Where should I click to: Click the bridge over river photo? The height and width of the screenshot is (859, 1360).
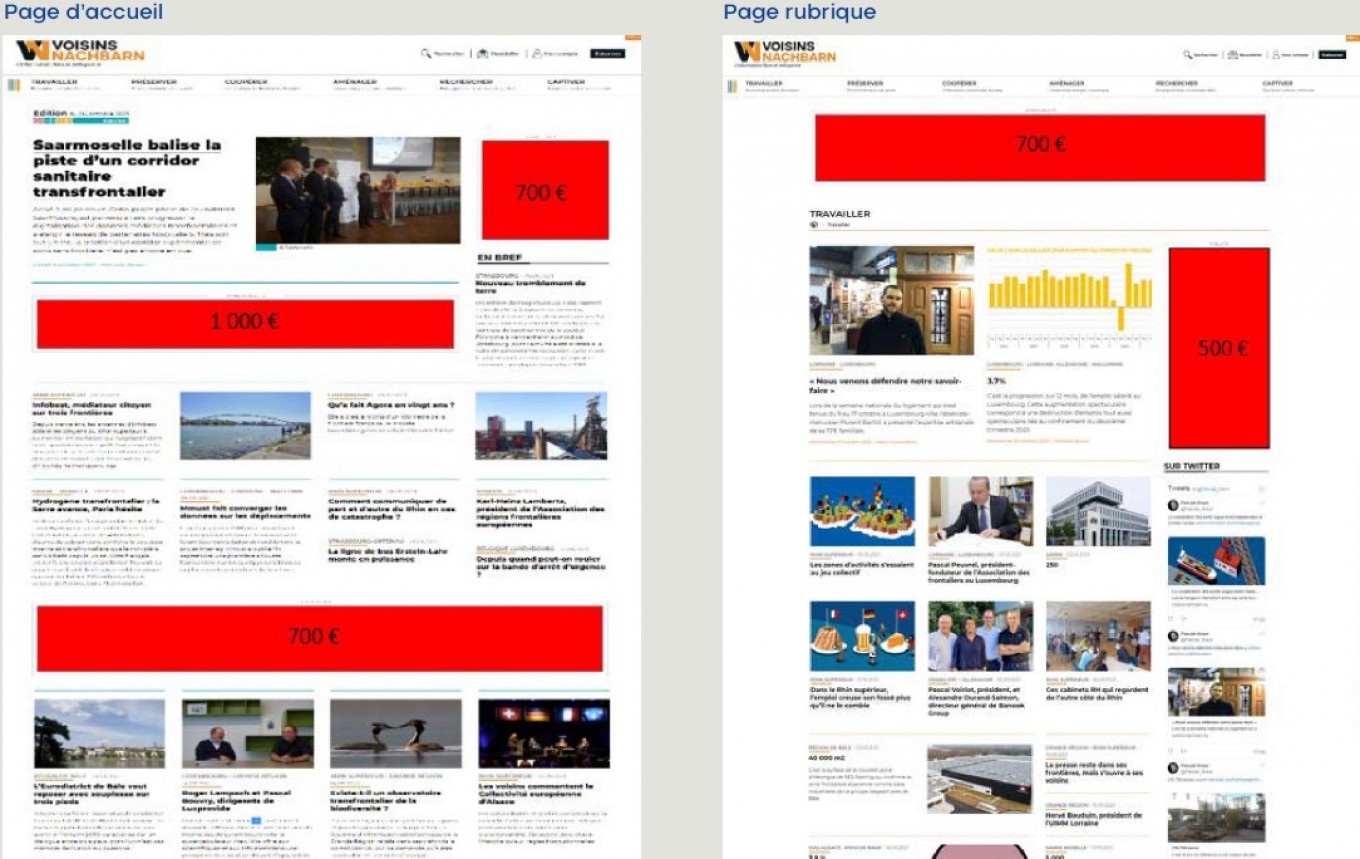pos(245,425)
